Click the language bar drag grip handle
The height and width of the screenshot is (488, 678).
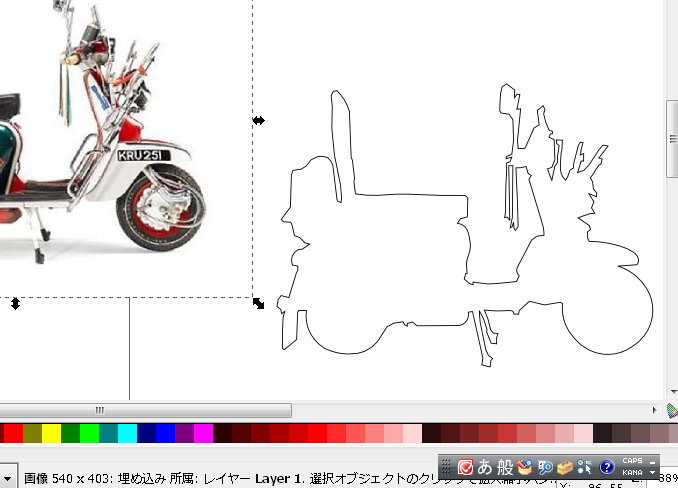tap(447, 467)
